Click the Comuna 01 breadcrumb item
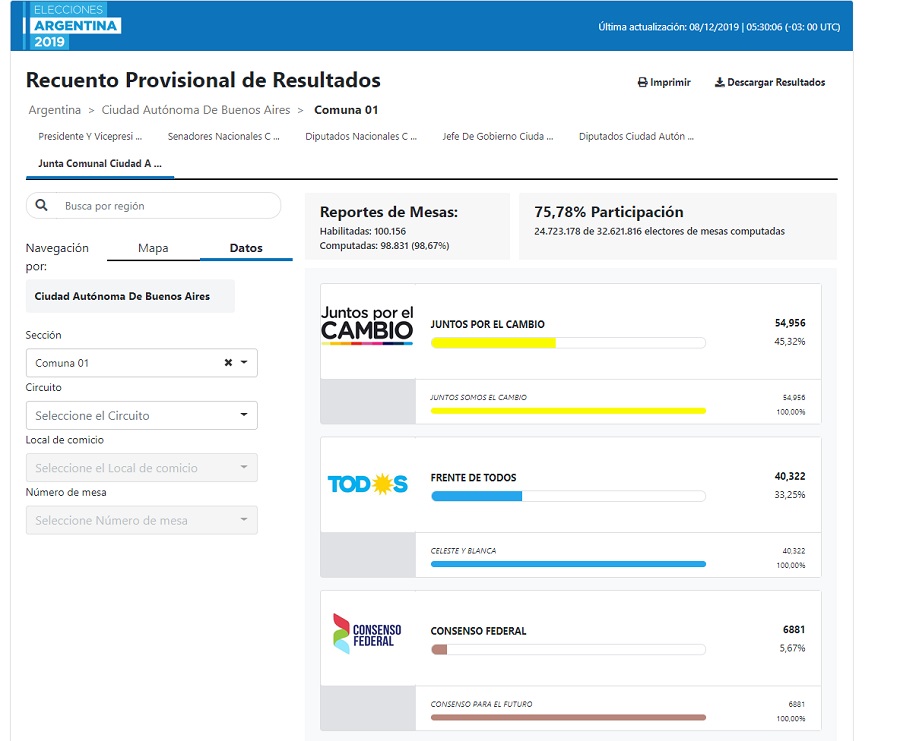 coord(346,110)
